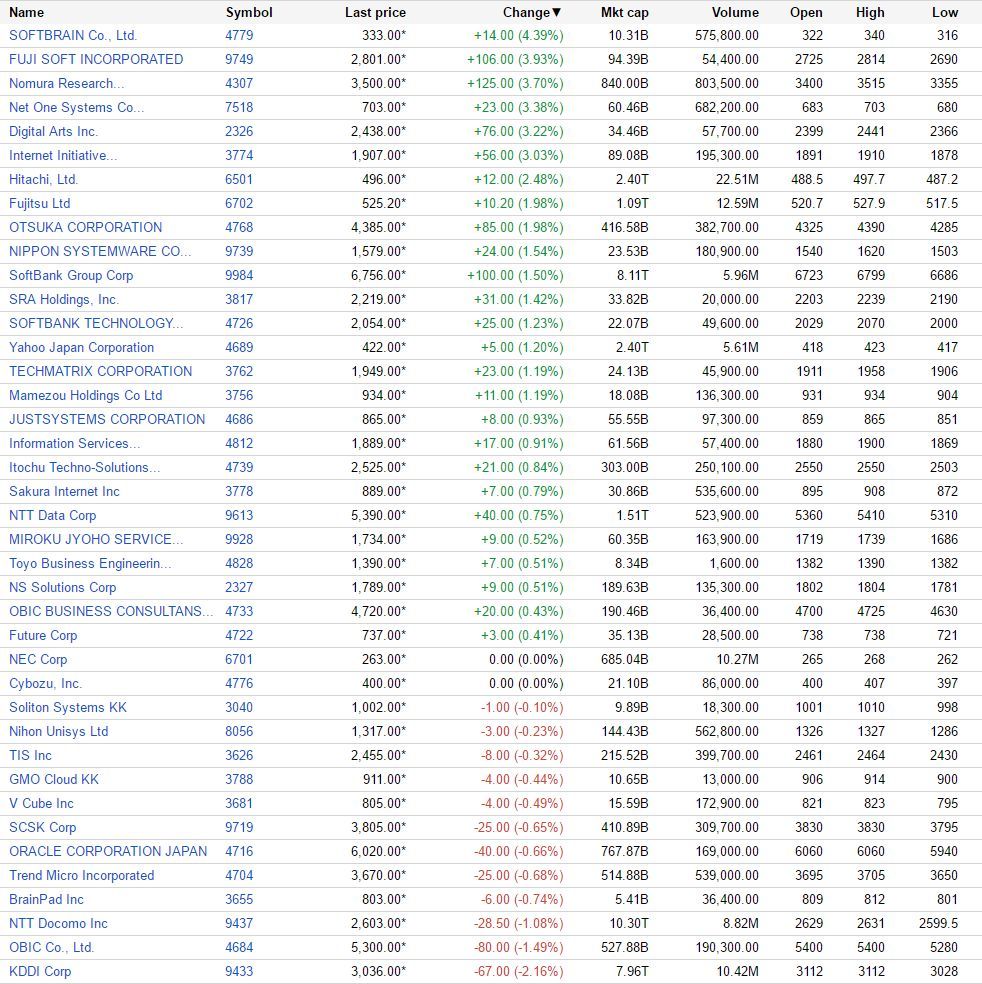Image resolution: width=982 pixels, height=984 pixels.
Task: Sort by the Last price column header
Action: point(375,13)
